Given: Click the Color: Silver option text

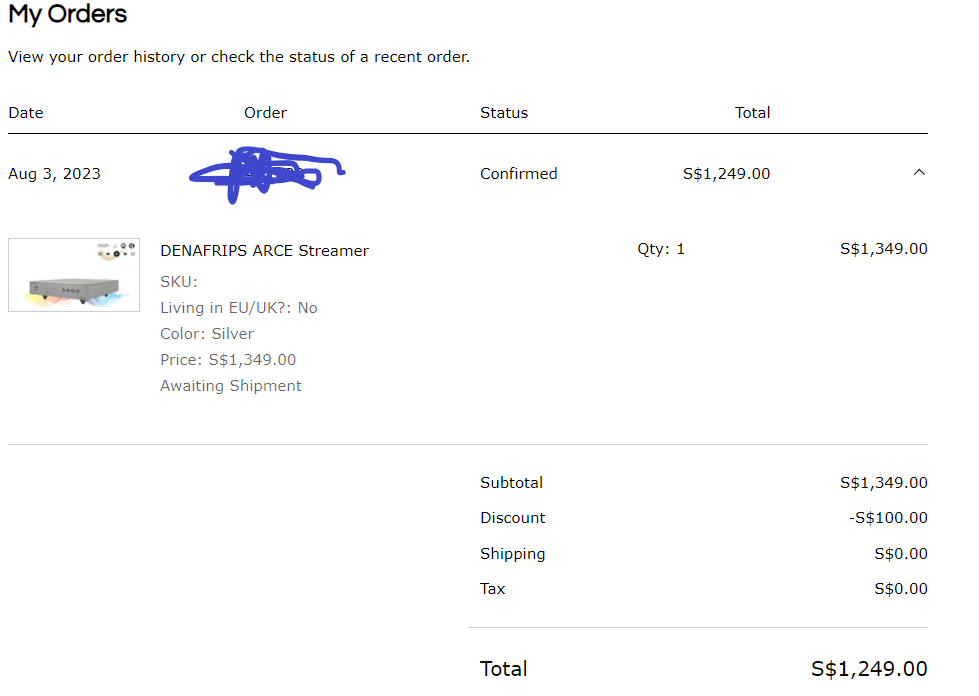Looking at the screenshot, I should pyautogui.click(x=207, y=334).
